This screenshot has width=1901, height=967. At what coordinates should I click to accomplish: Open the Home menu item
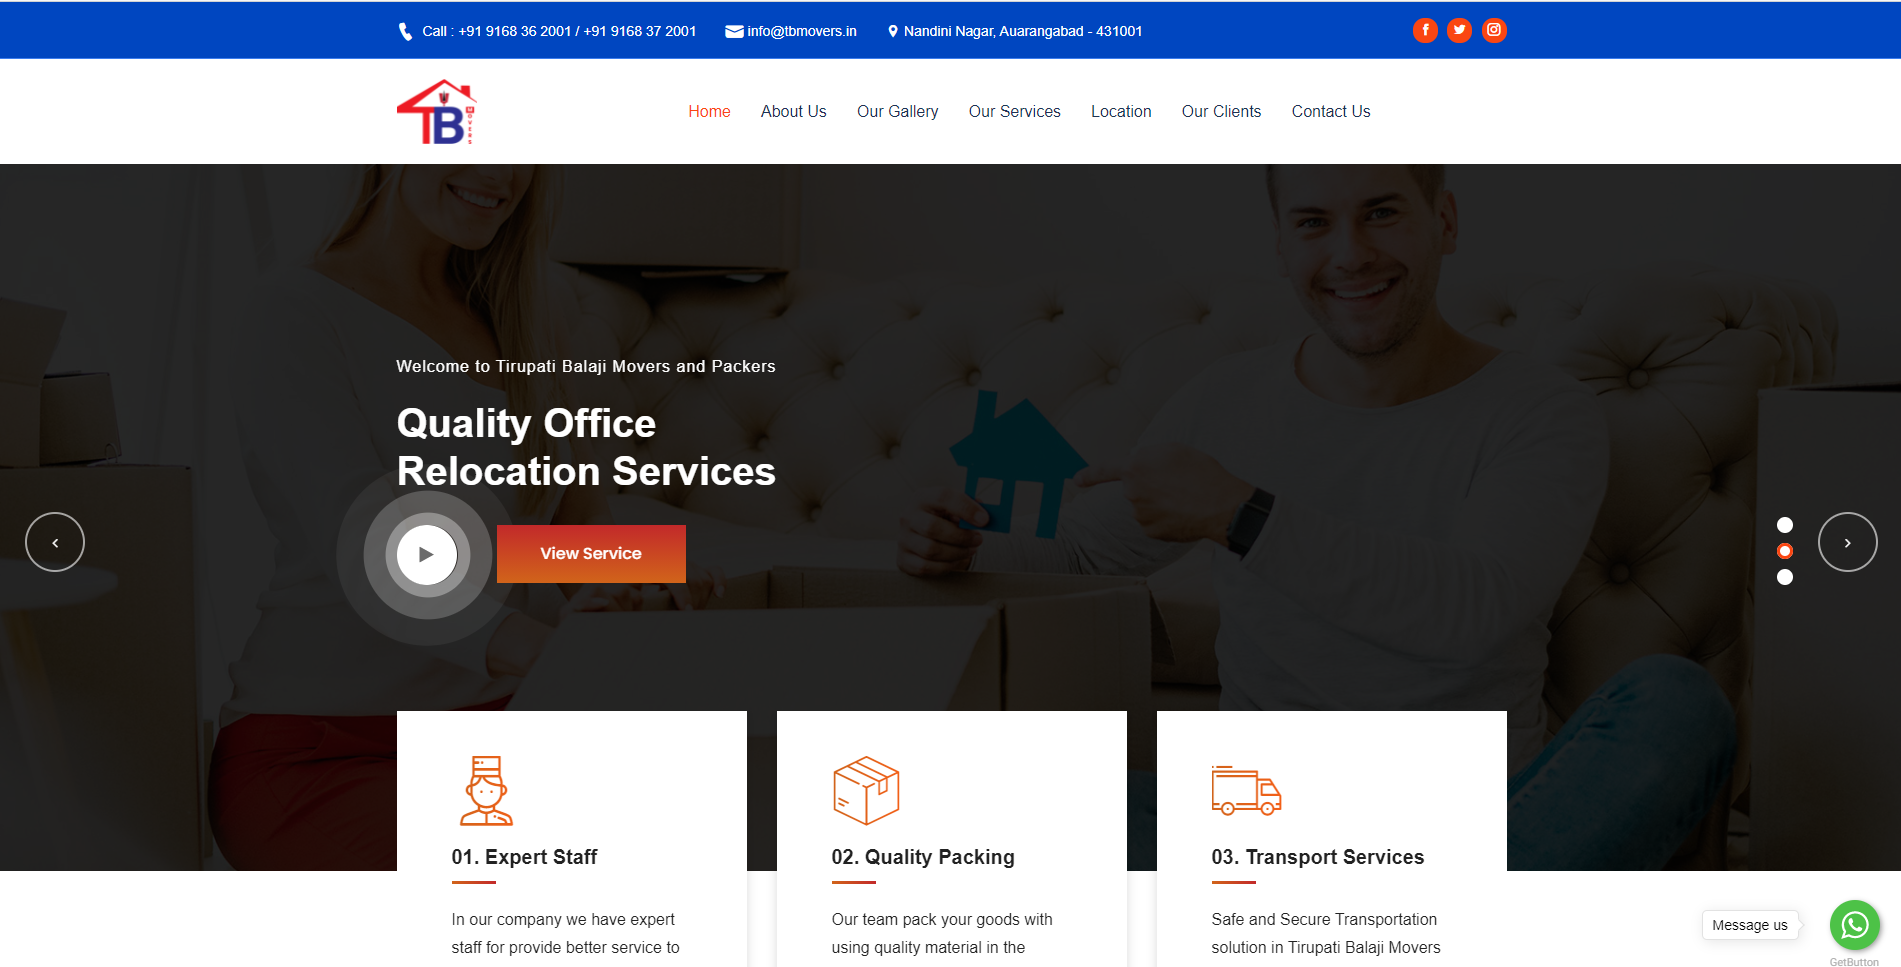[709, 111]
